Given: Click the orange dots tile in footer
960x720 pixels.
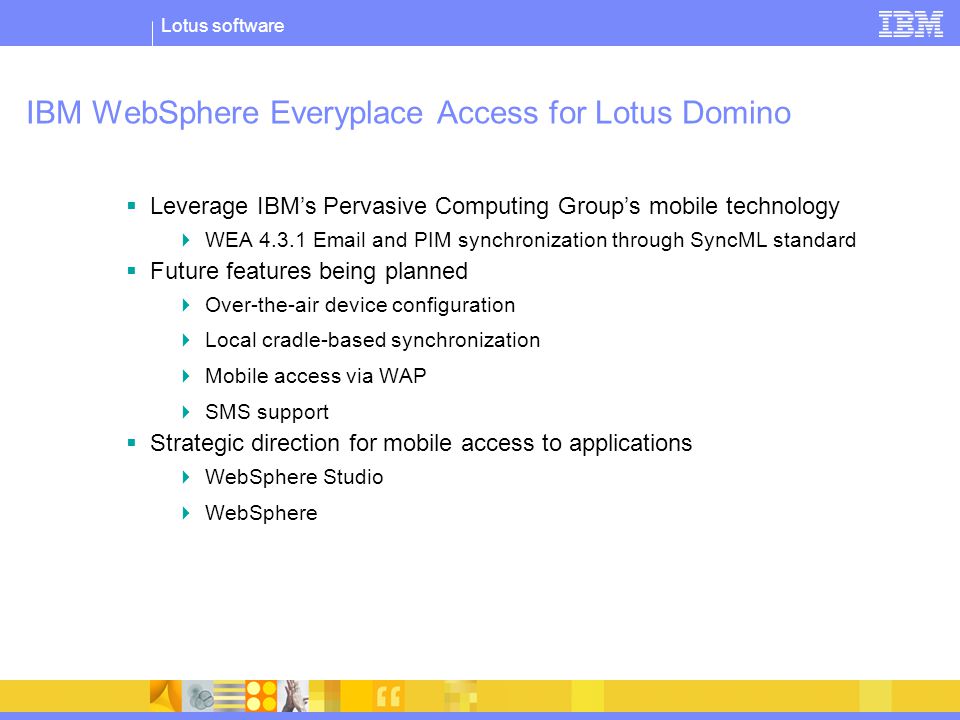Looking at the screenshot, I should (261, 696).
